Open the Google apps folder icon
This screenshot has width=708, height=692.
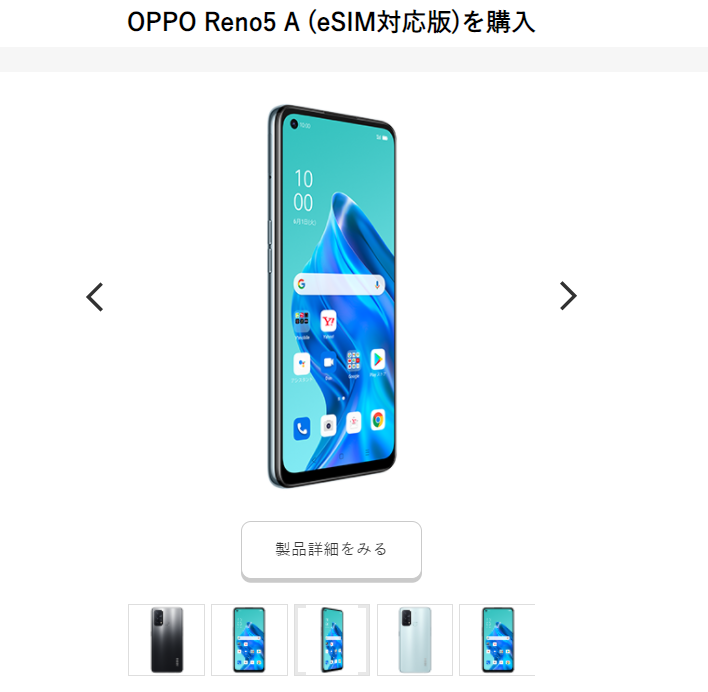(x=354, y=362)
